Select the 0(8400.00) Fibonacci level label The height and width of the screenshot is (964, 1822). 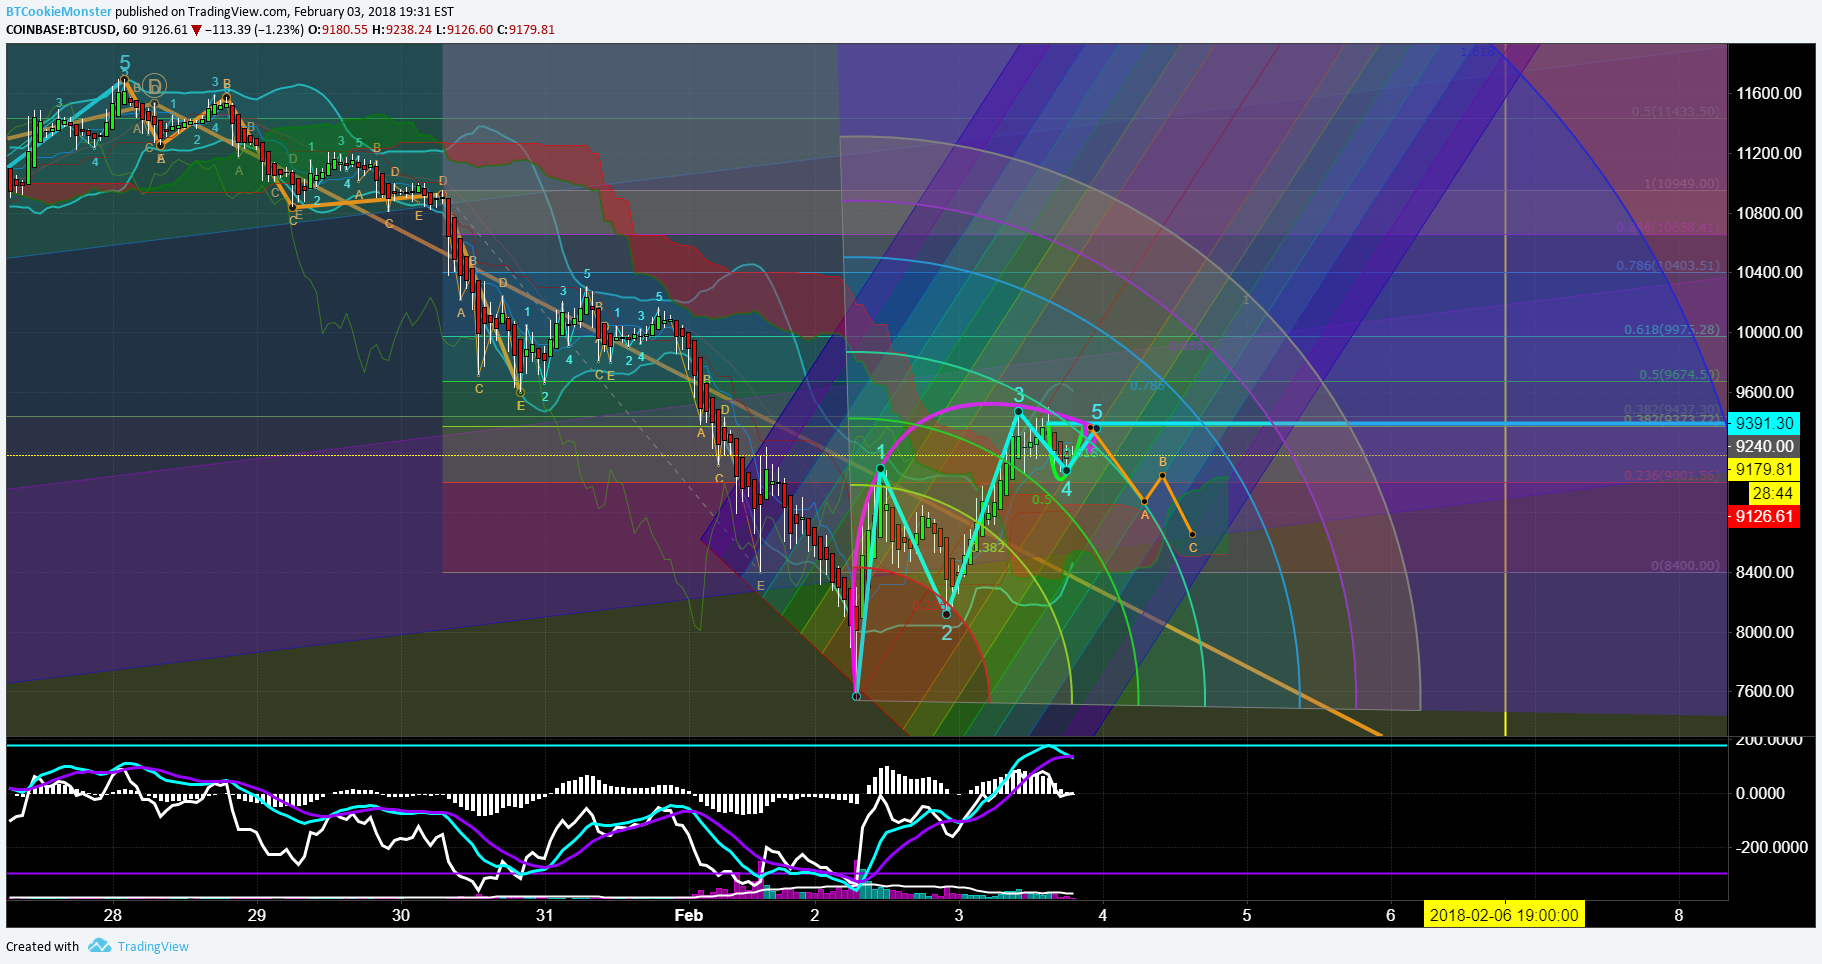tap(1685, 566)
